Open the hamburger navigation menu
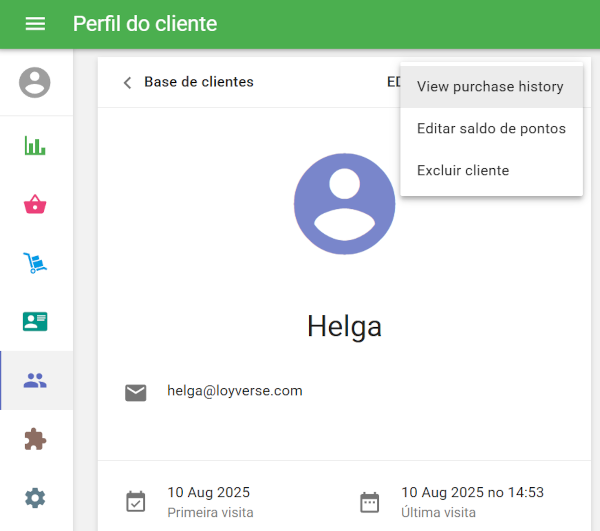This screenshot has width=600, height=531. click(35, 24)
